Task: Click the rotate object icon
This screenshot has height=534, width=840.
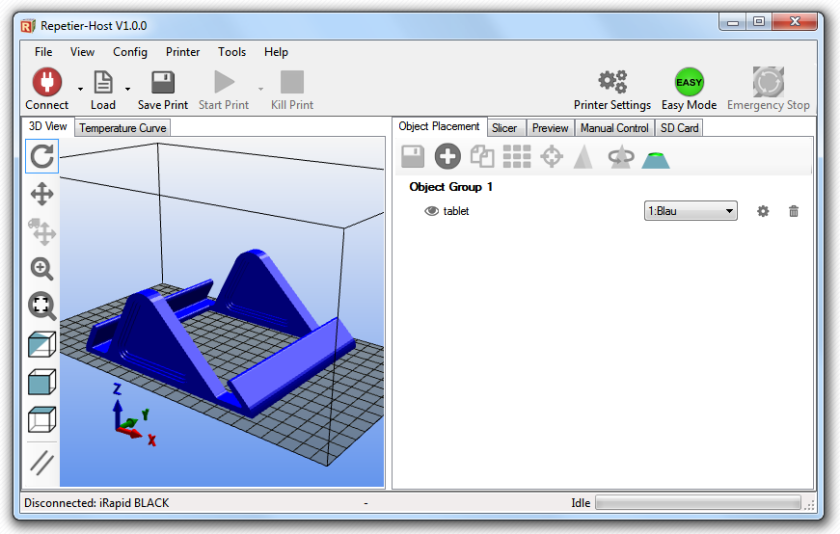Action: point(621,157)
